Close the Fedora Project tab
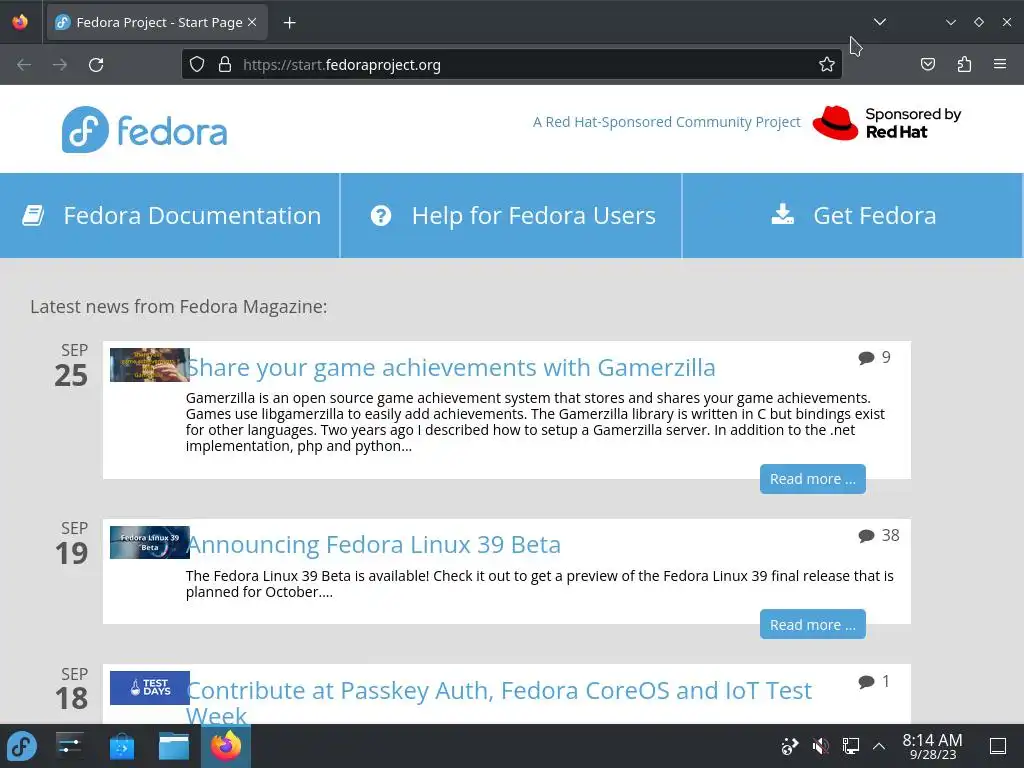Viewport: 1024px width, 768px height. tap(252, 22)
